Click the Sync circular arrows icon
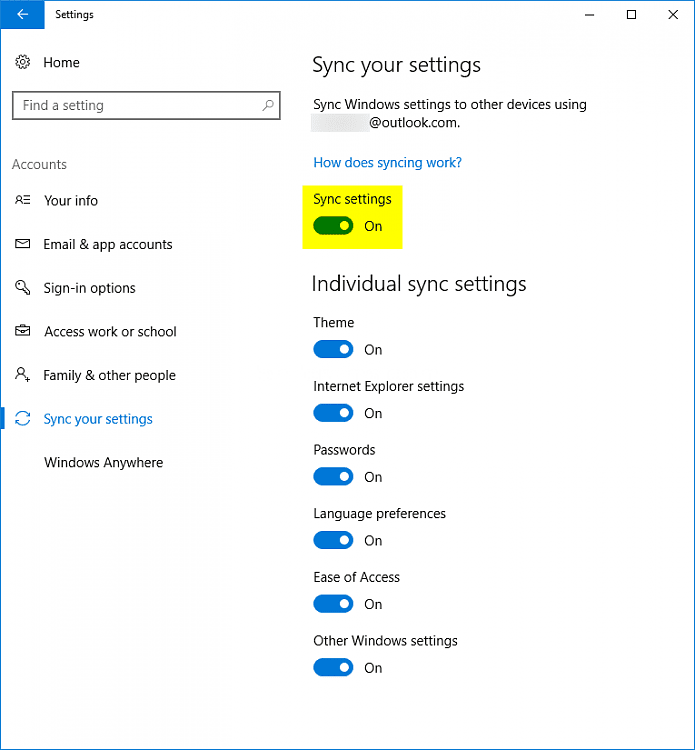 click(22, 419)
